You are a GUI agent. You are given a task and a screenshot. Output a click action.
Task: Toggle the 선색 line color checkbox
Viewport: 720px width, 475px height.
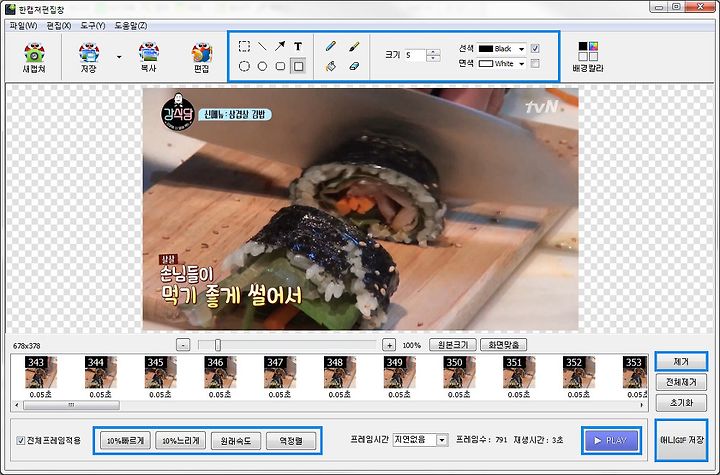[x=535, y=48]
